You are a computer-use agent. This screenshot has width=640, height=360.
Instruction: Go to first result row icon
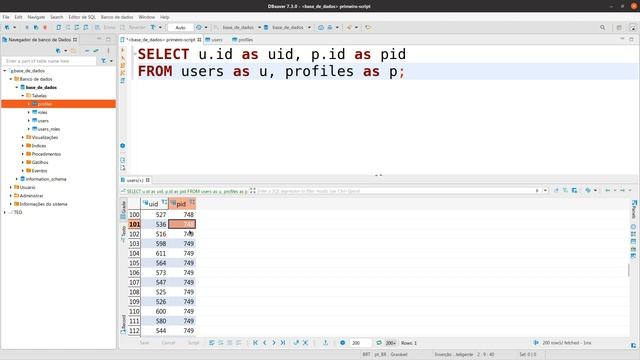(256, 343)
